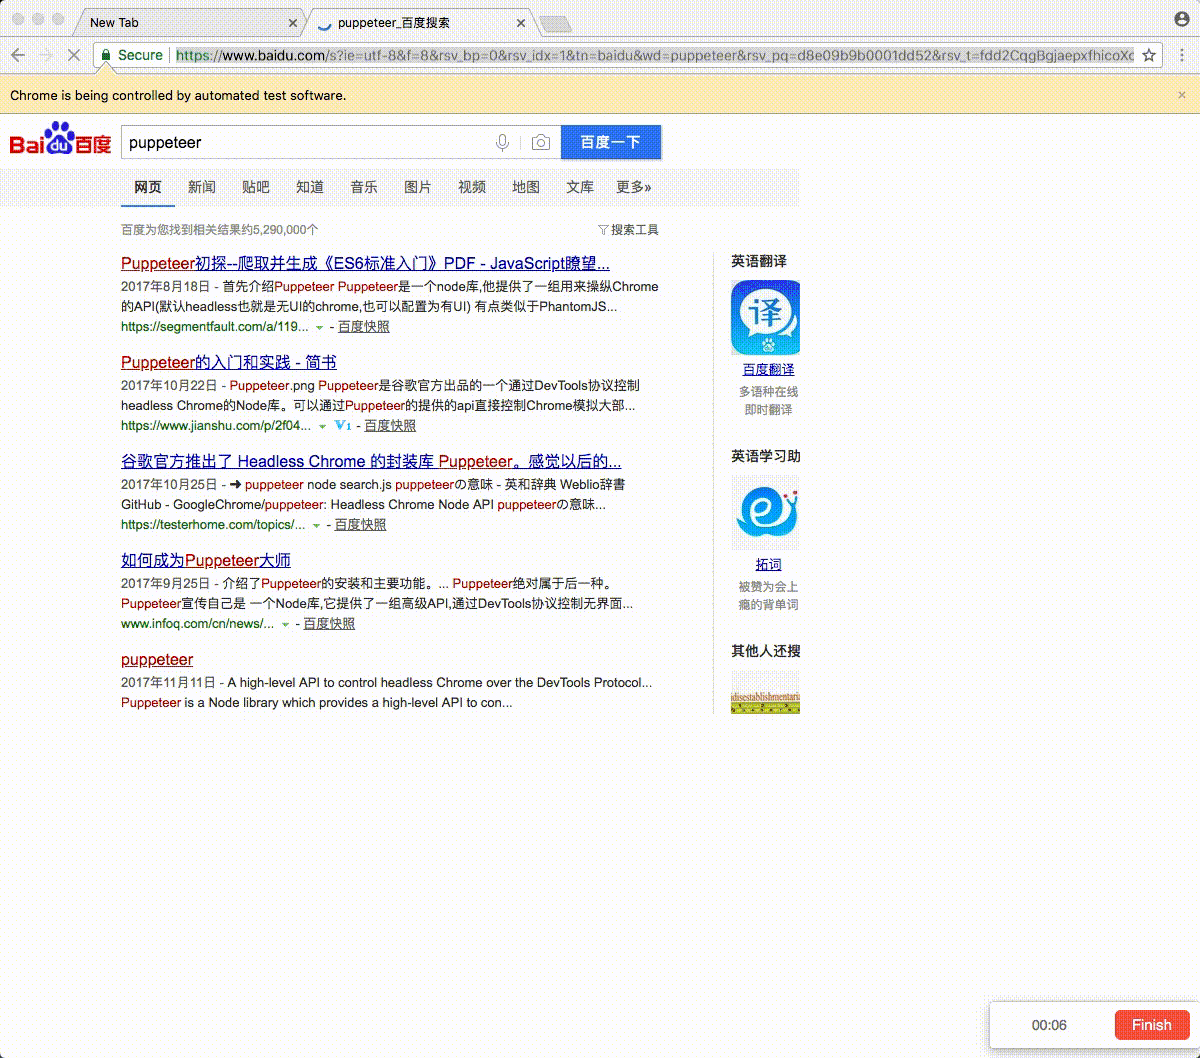This screenshot has height=1058, width=1200.
Task: Open result Puppeteer的入门和实践 - 简书
Action: click(229, 363)
